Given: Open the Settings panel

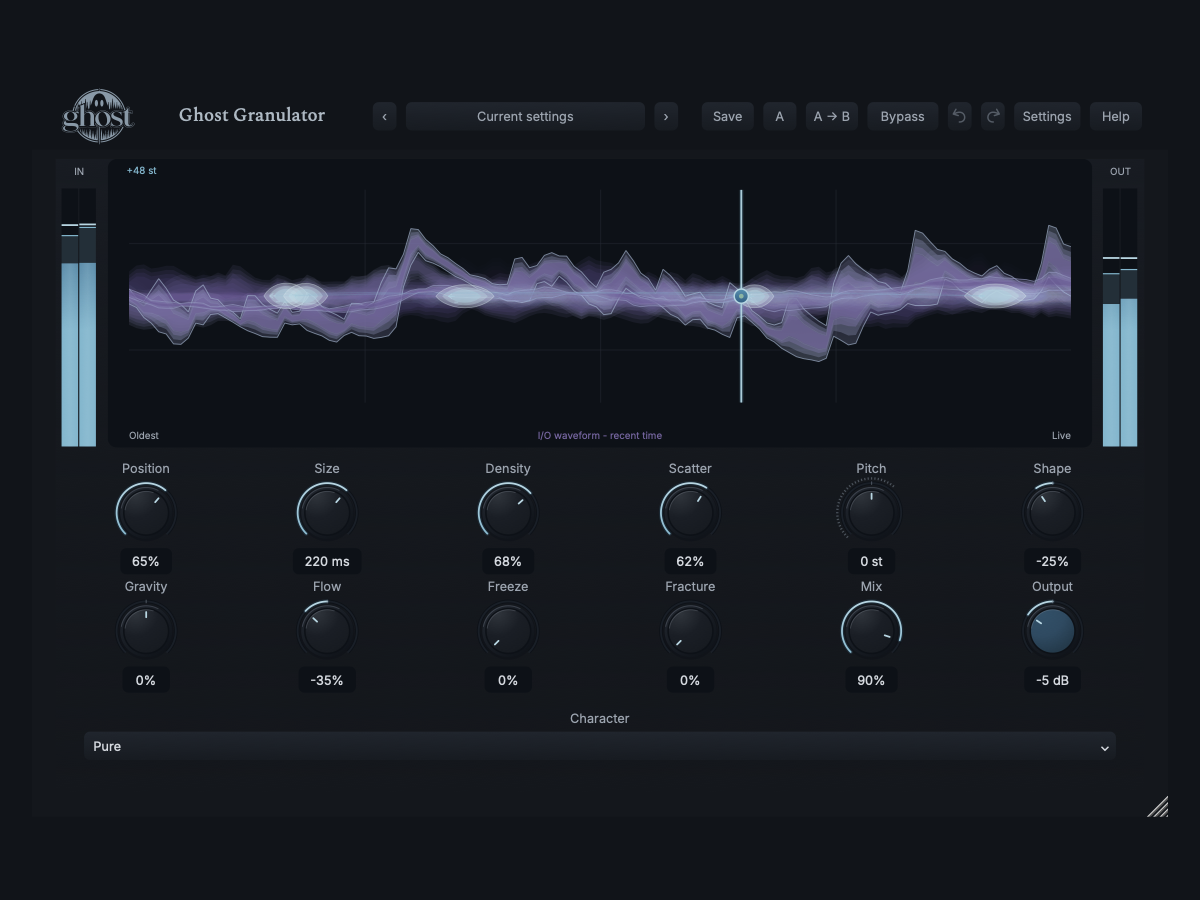Looking at the screenshot, I should [1047, 116].
